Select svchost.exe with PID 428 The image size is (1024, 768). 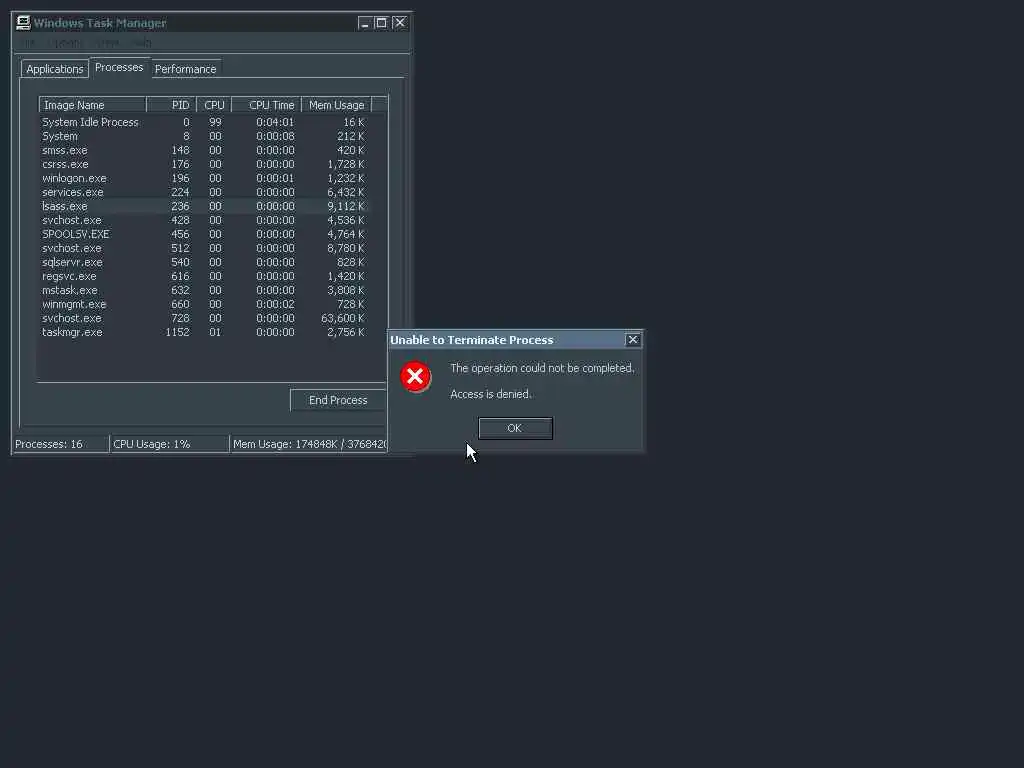(204, 221)
